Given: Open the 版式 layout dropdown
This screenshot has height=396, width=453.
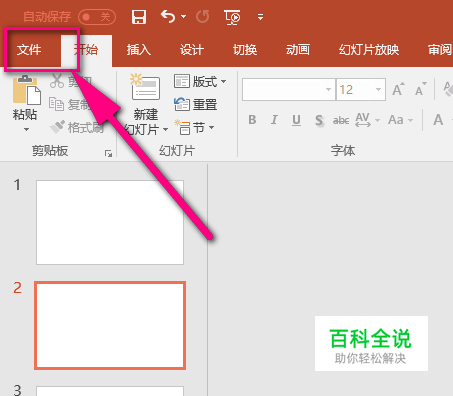Looking at the screenshot, I should (200, 81).
